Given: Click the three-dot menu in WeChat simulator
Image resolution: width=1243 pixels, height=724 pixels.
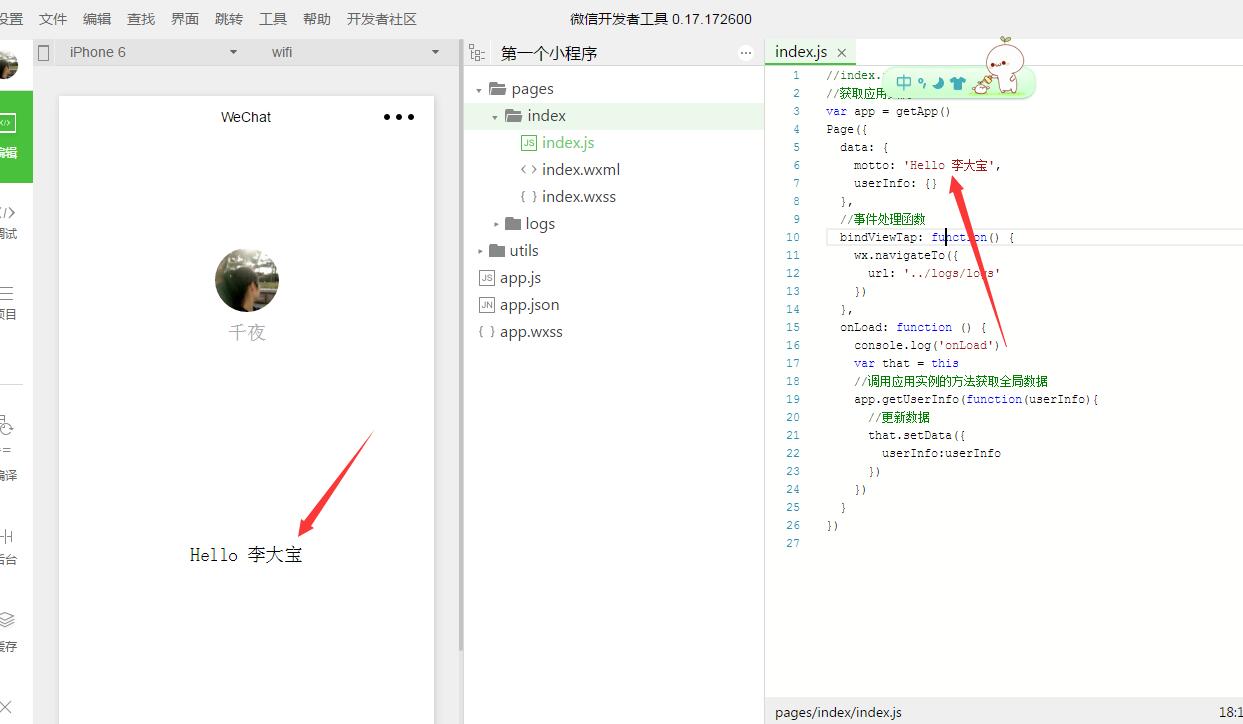Looking at the screenshot, I should click(x=398, y=117).
